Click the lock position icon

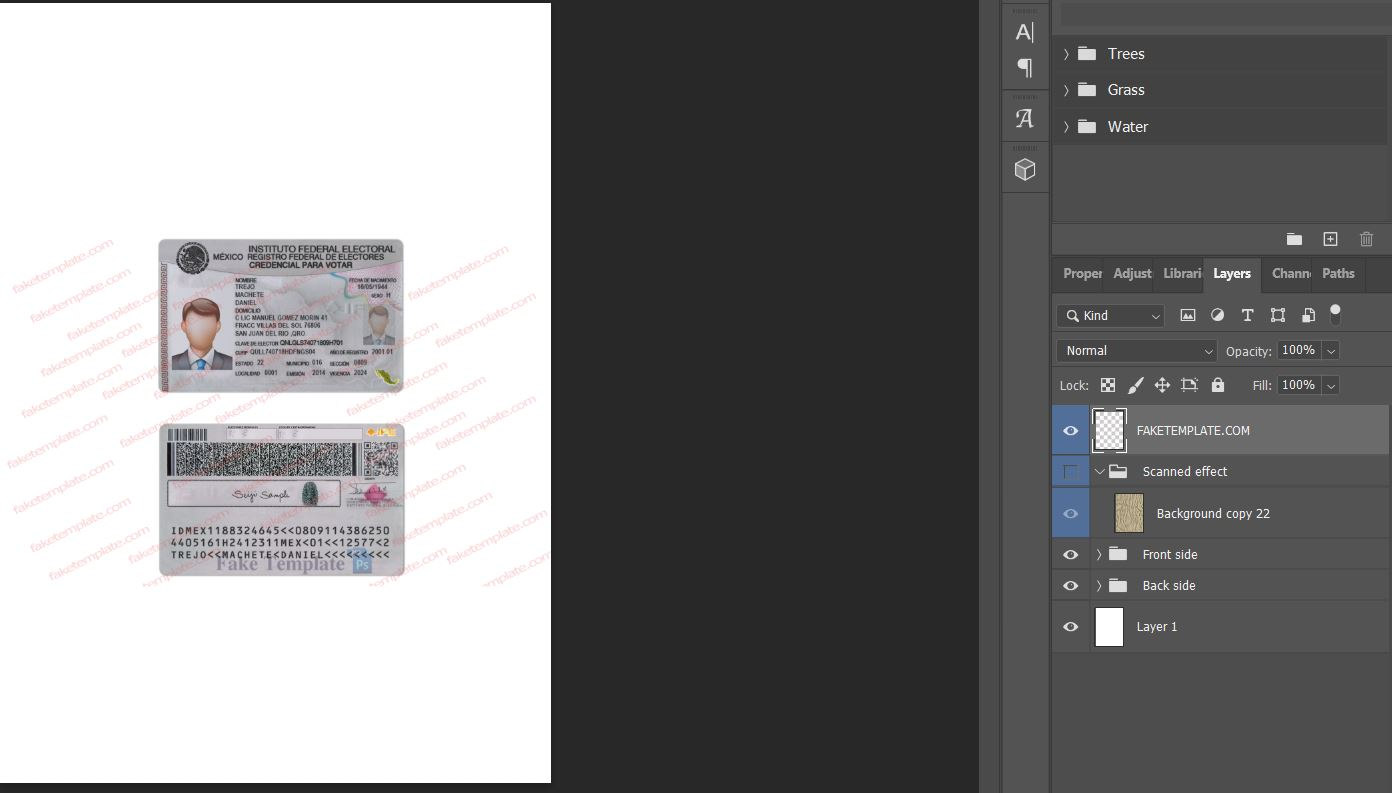pyautogui.click(x=1162, y=385)
